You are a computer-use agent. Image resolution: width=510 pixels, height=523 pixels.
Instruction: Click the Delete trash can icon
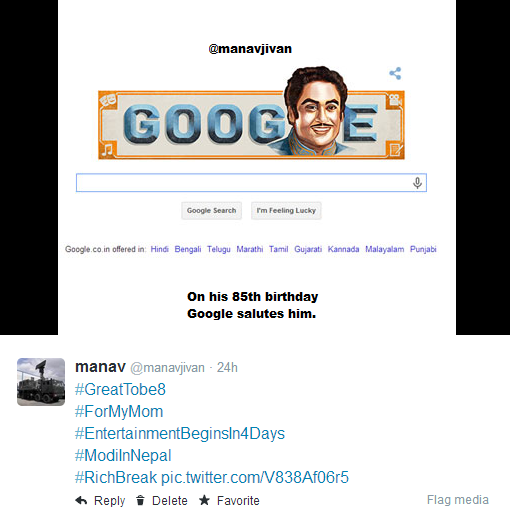click(x=140, y=500)
